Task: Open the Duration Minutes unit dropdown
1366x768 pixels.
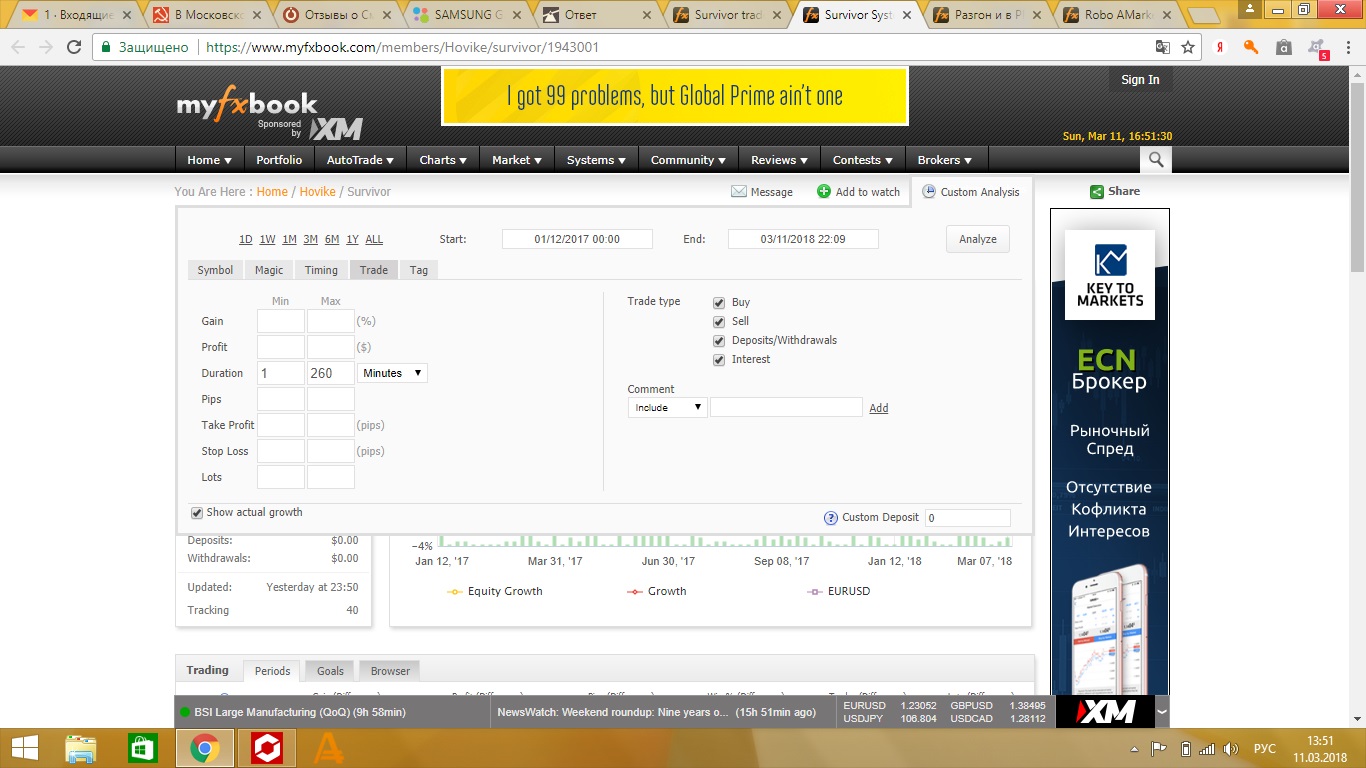Action: [392, 373]
